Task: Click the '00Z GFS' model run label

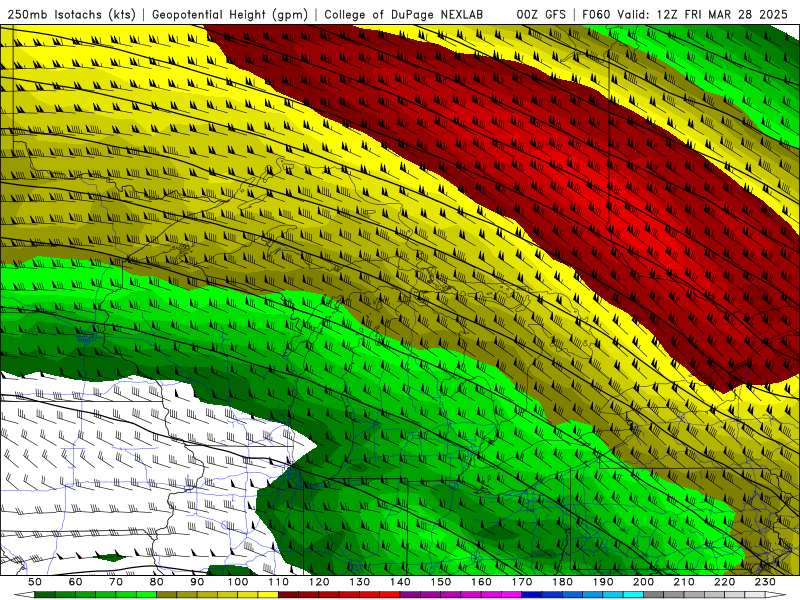Action: coord(541,15)
